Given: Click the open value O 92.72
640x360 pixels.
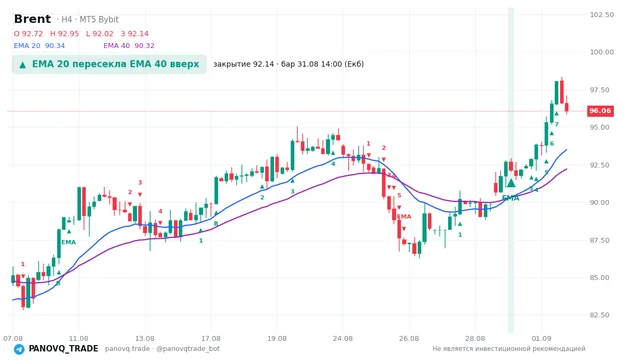Looking at the screenshot, I should 28,34.
